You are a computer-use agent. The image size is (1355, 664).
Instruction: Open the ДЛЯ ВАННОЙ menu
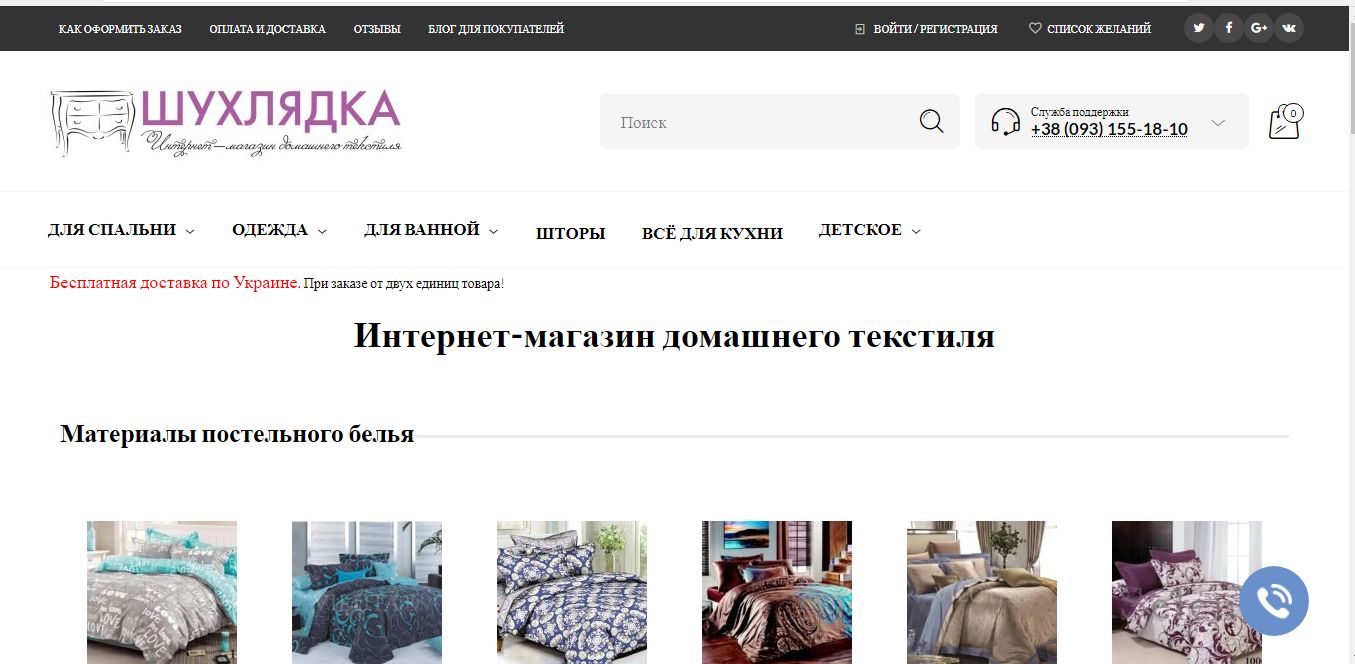[x=431, y=230]
